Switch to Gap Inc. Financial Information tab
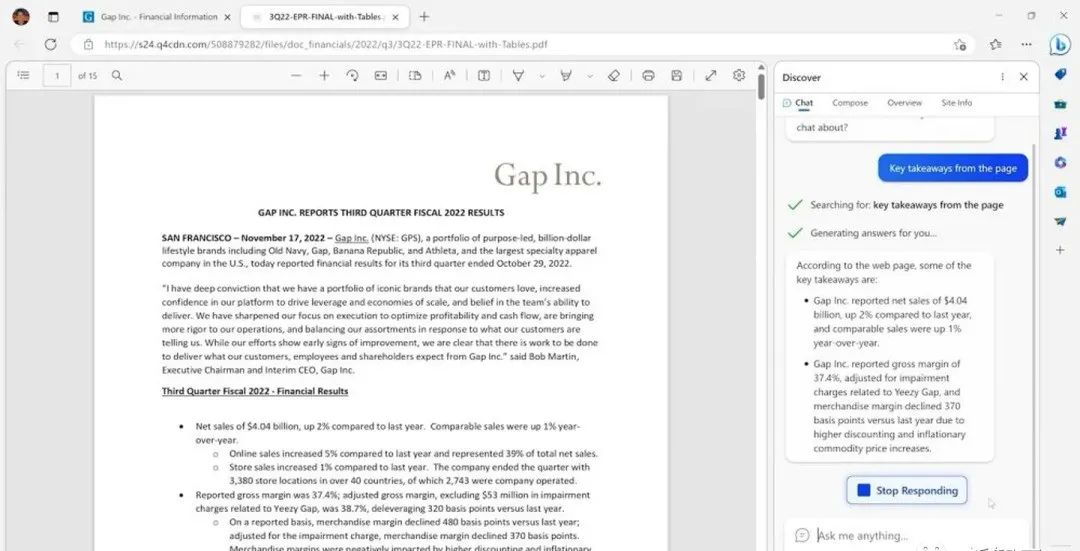The image size is (1080, 551). 156,17
